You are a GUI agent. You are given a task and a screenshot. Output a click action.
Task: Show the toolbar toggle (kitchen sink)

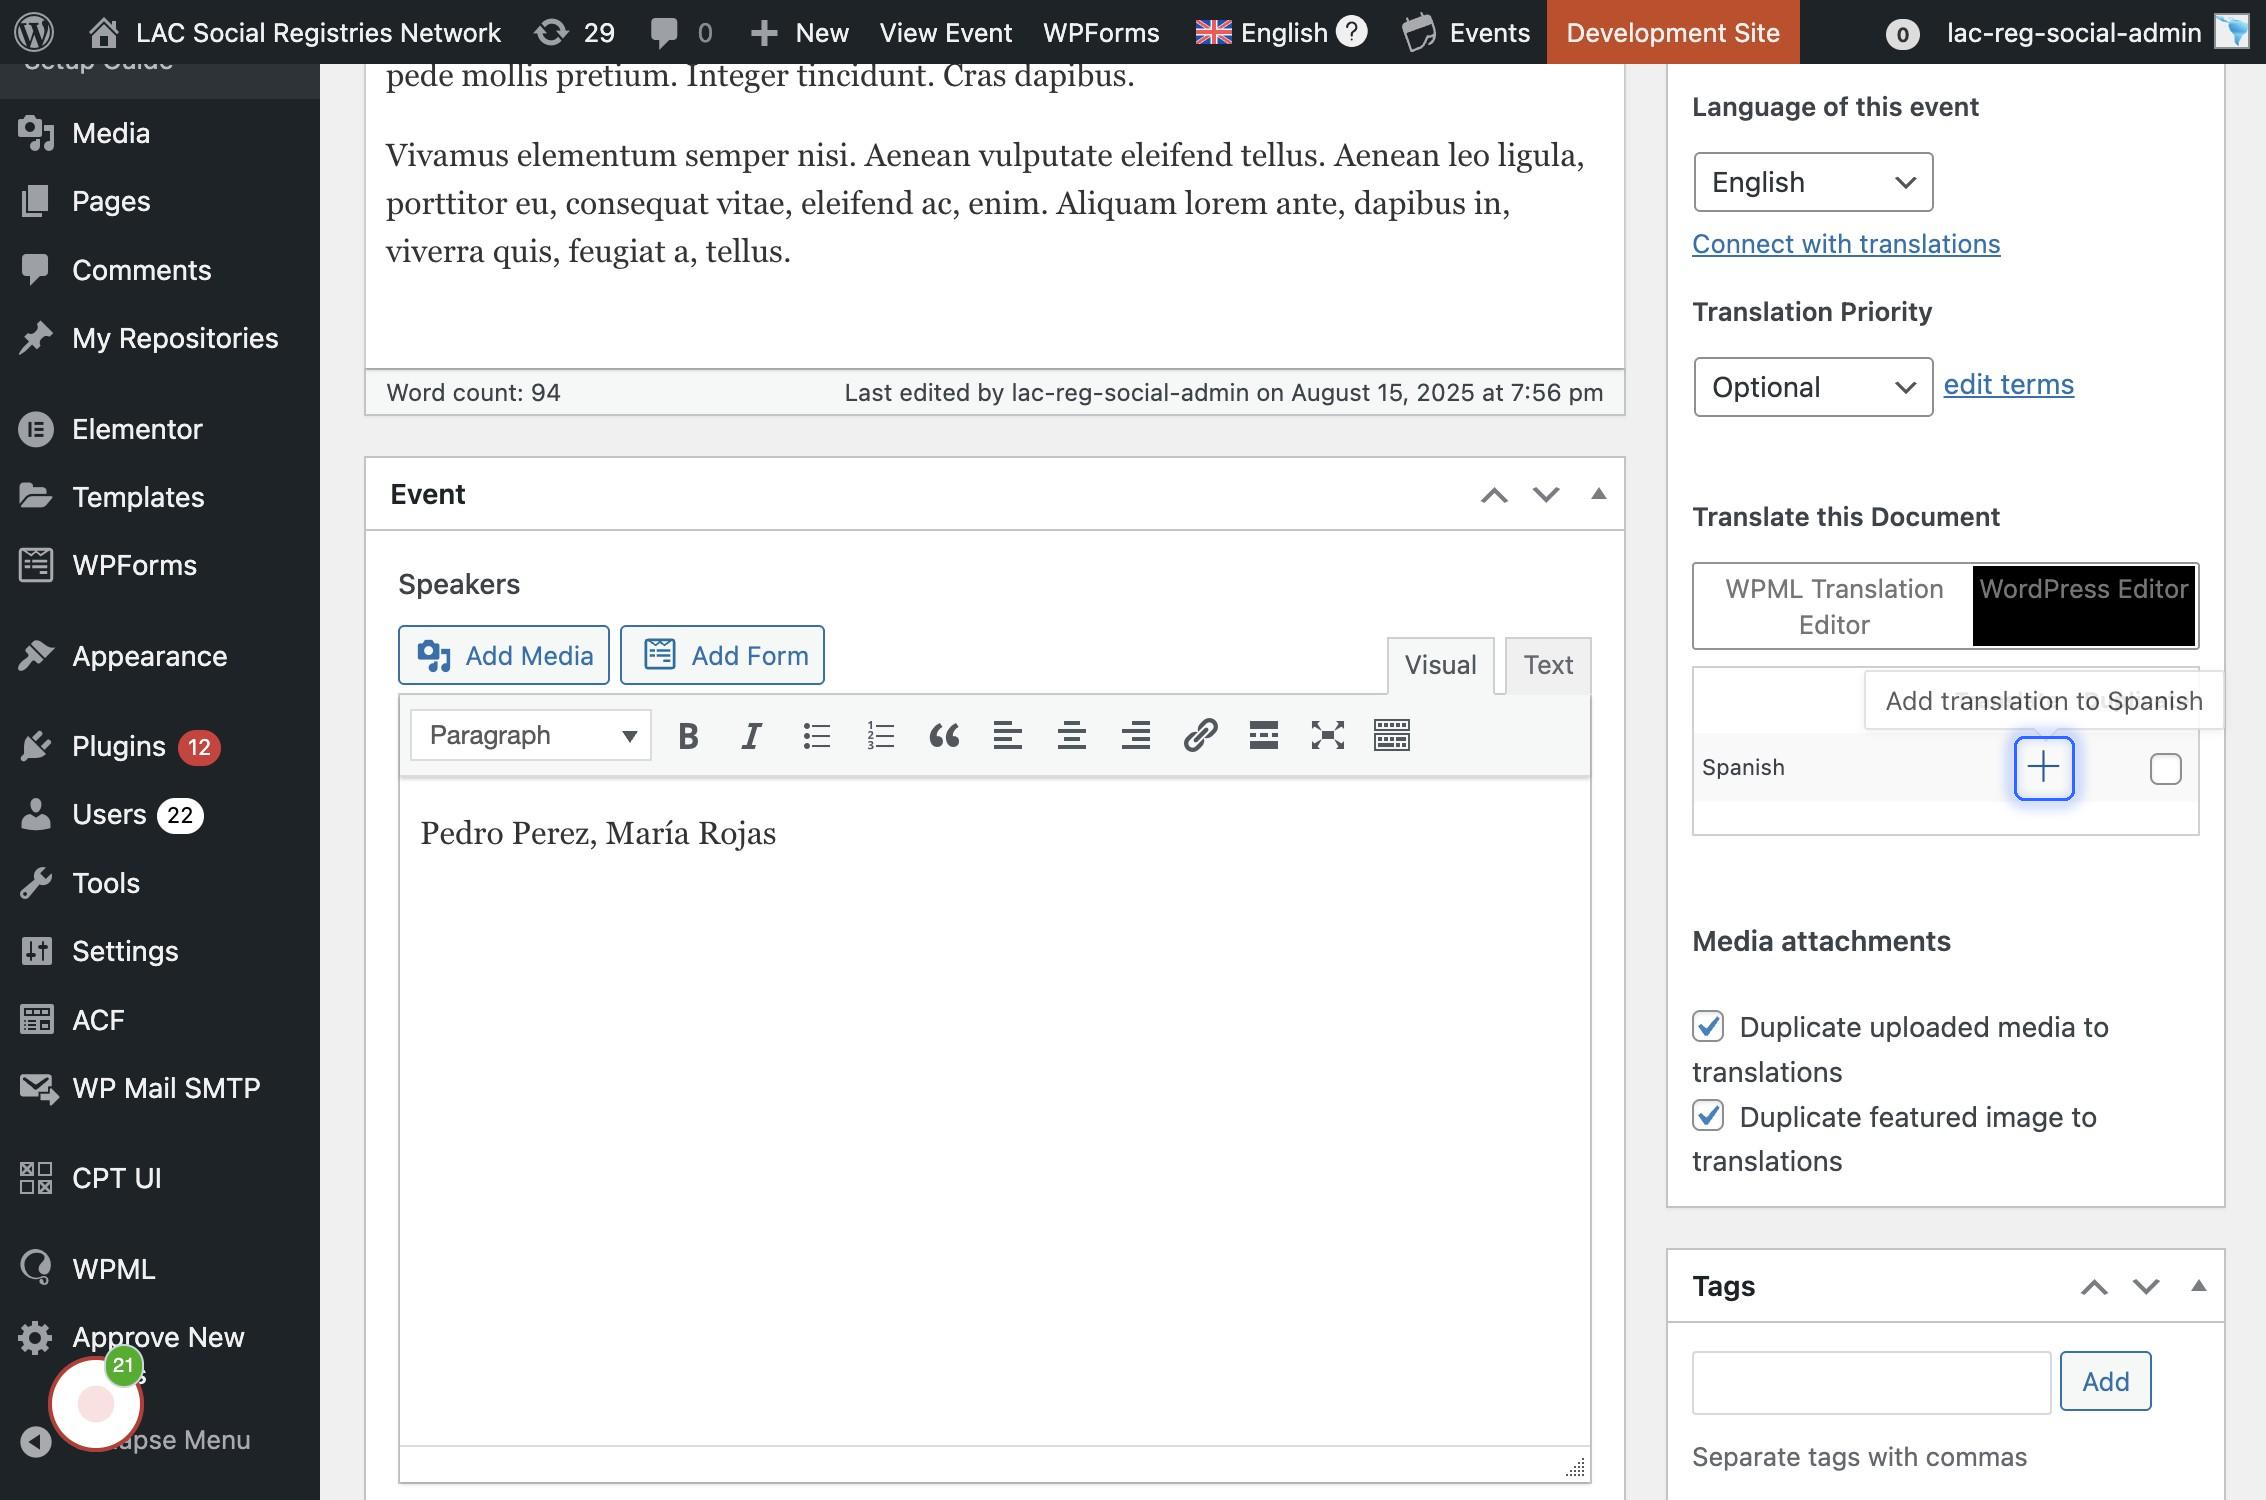pos(1392,736)
